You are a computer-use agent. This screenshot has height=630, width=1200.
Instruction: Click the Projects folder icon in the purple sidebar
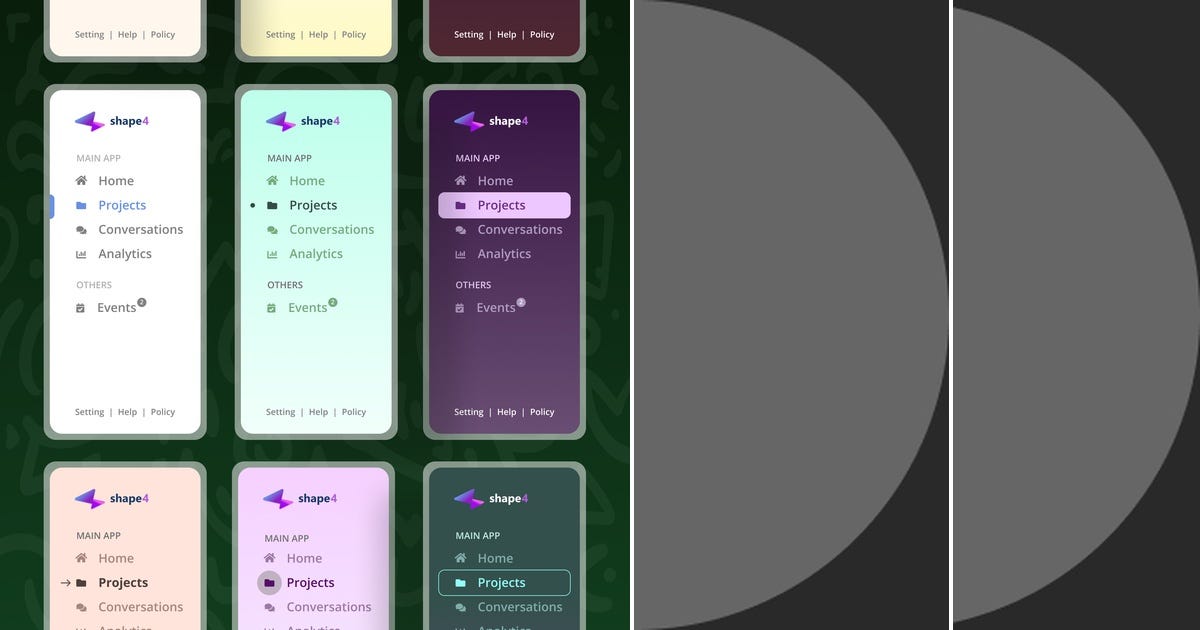(461, 205)
